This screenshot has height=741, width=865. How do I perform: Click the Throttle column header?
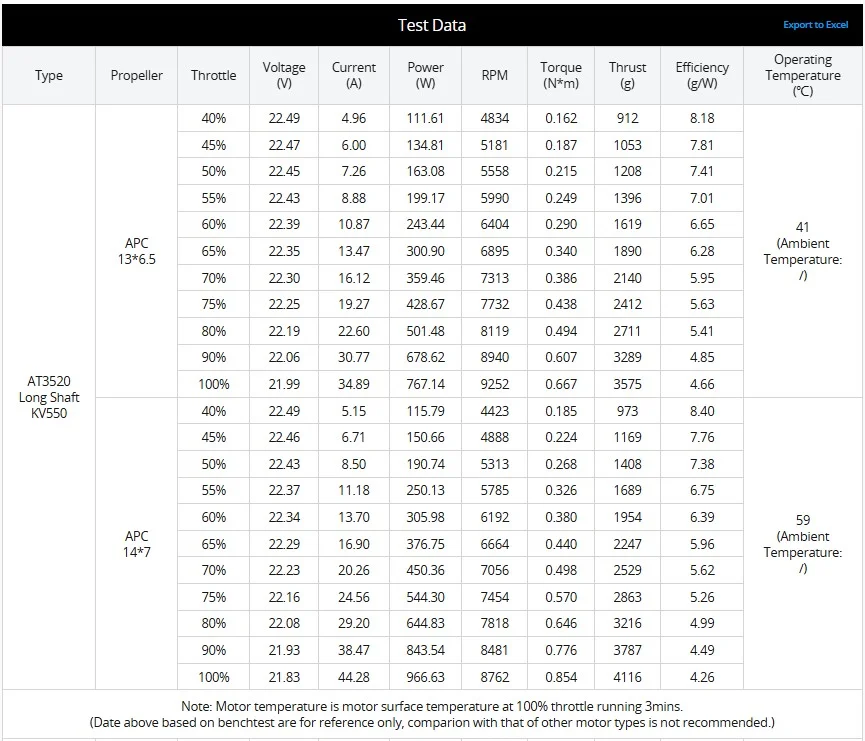point(214,76)
